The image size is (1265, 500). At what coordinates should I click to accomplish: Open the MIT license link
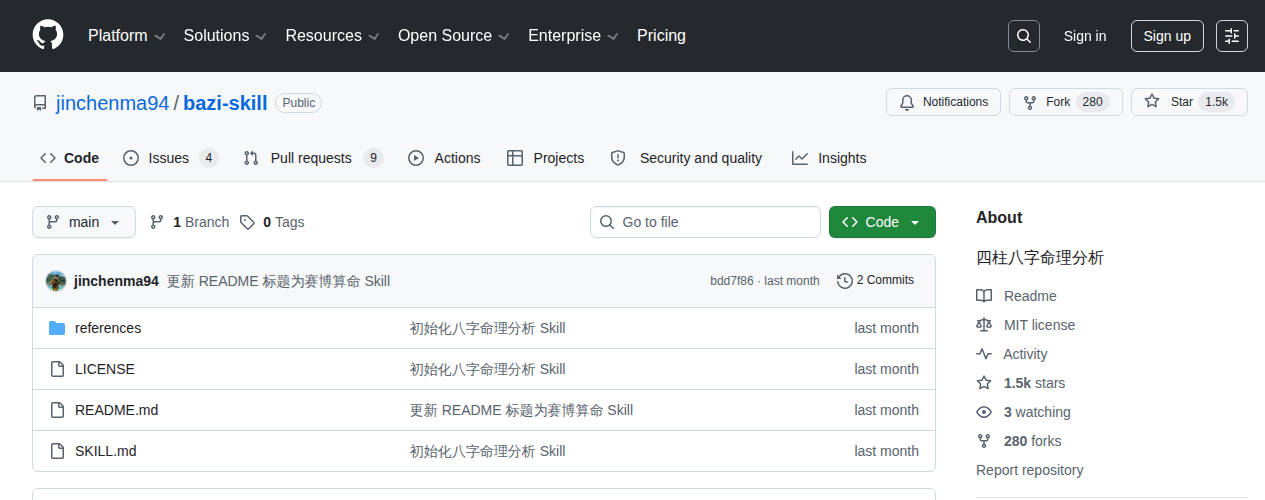pos(1040,325)
